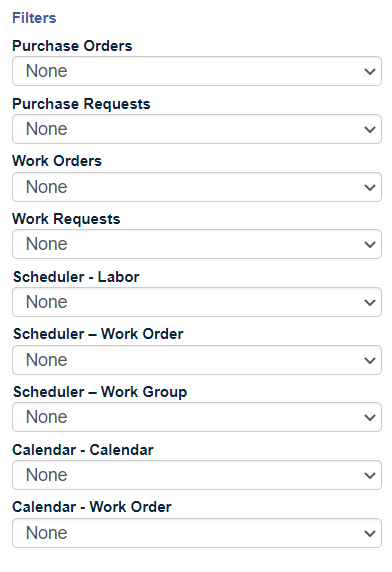392x572 pixels.
Task: Expand the Scheduler - Labor dropdown
Action: [197, 302]
